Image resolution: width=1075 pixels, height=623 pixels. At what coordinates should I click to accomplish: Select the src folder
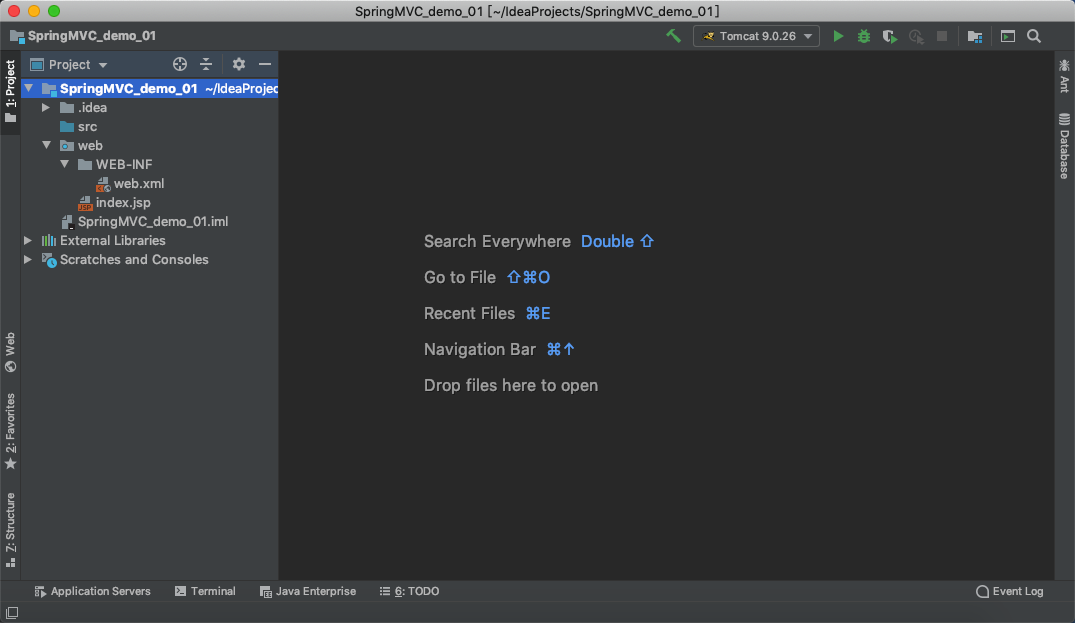click(87, 127)
